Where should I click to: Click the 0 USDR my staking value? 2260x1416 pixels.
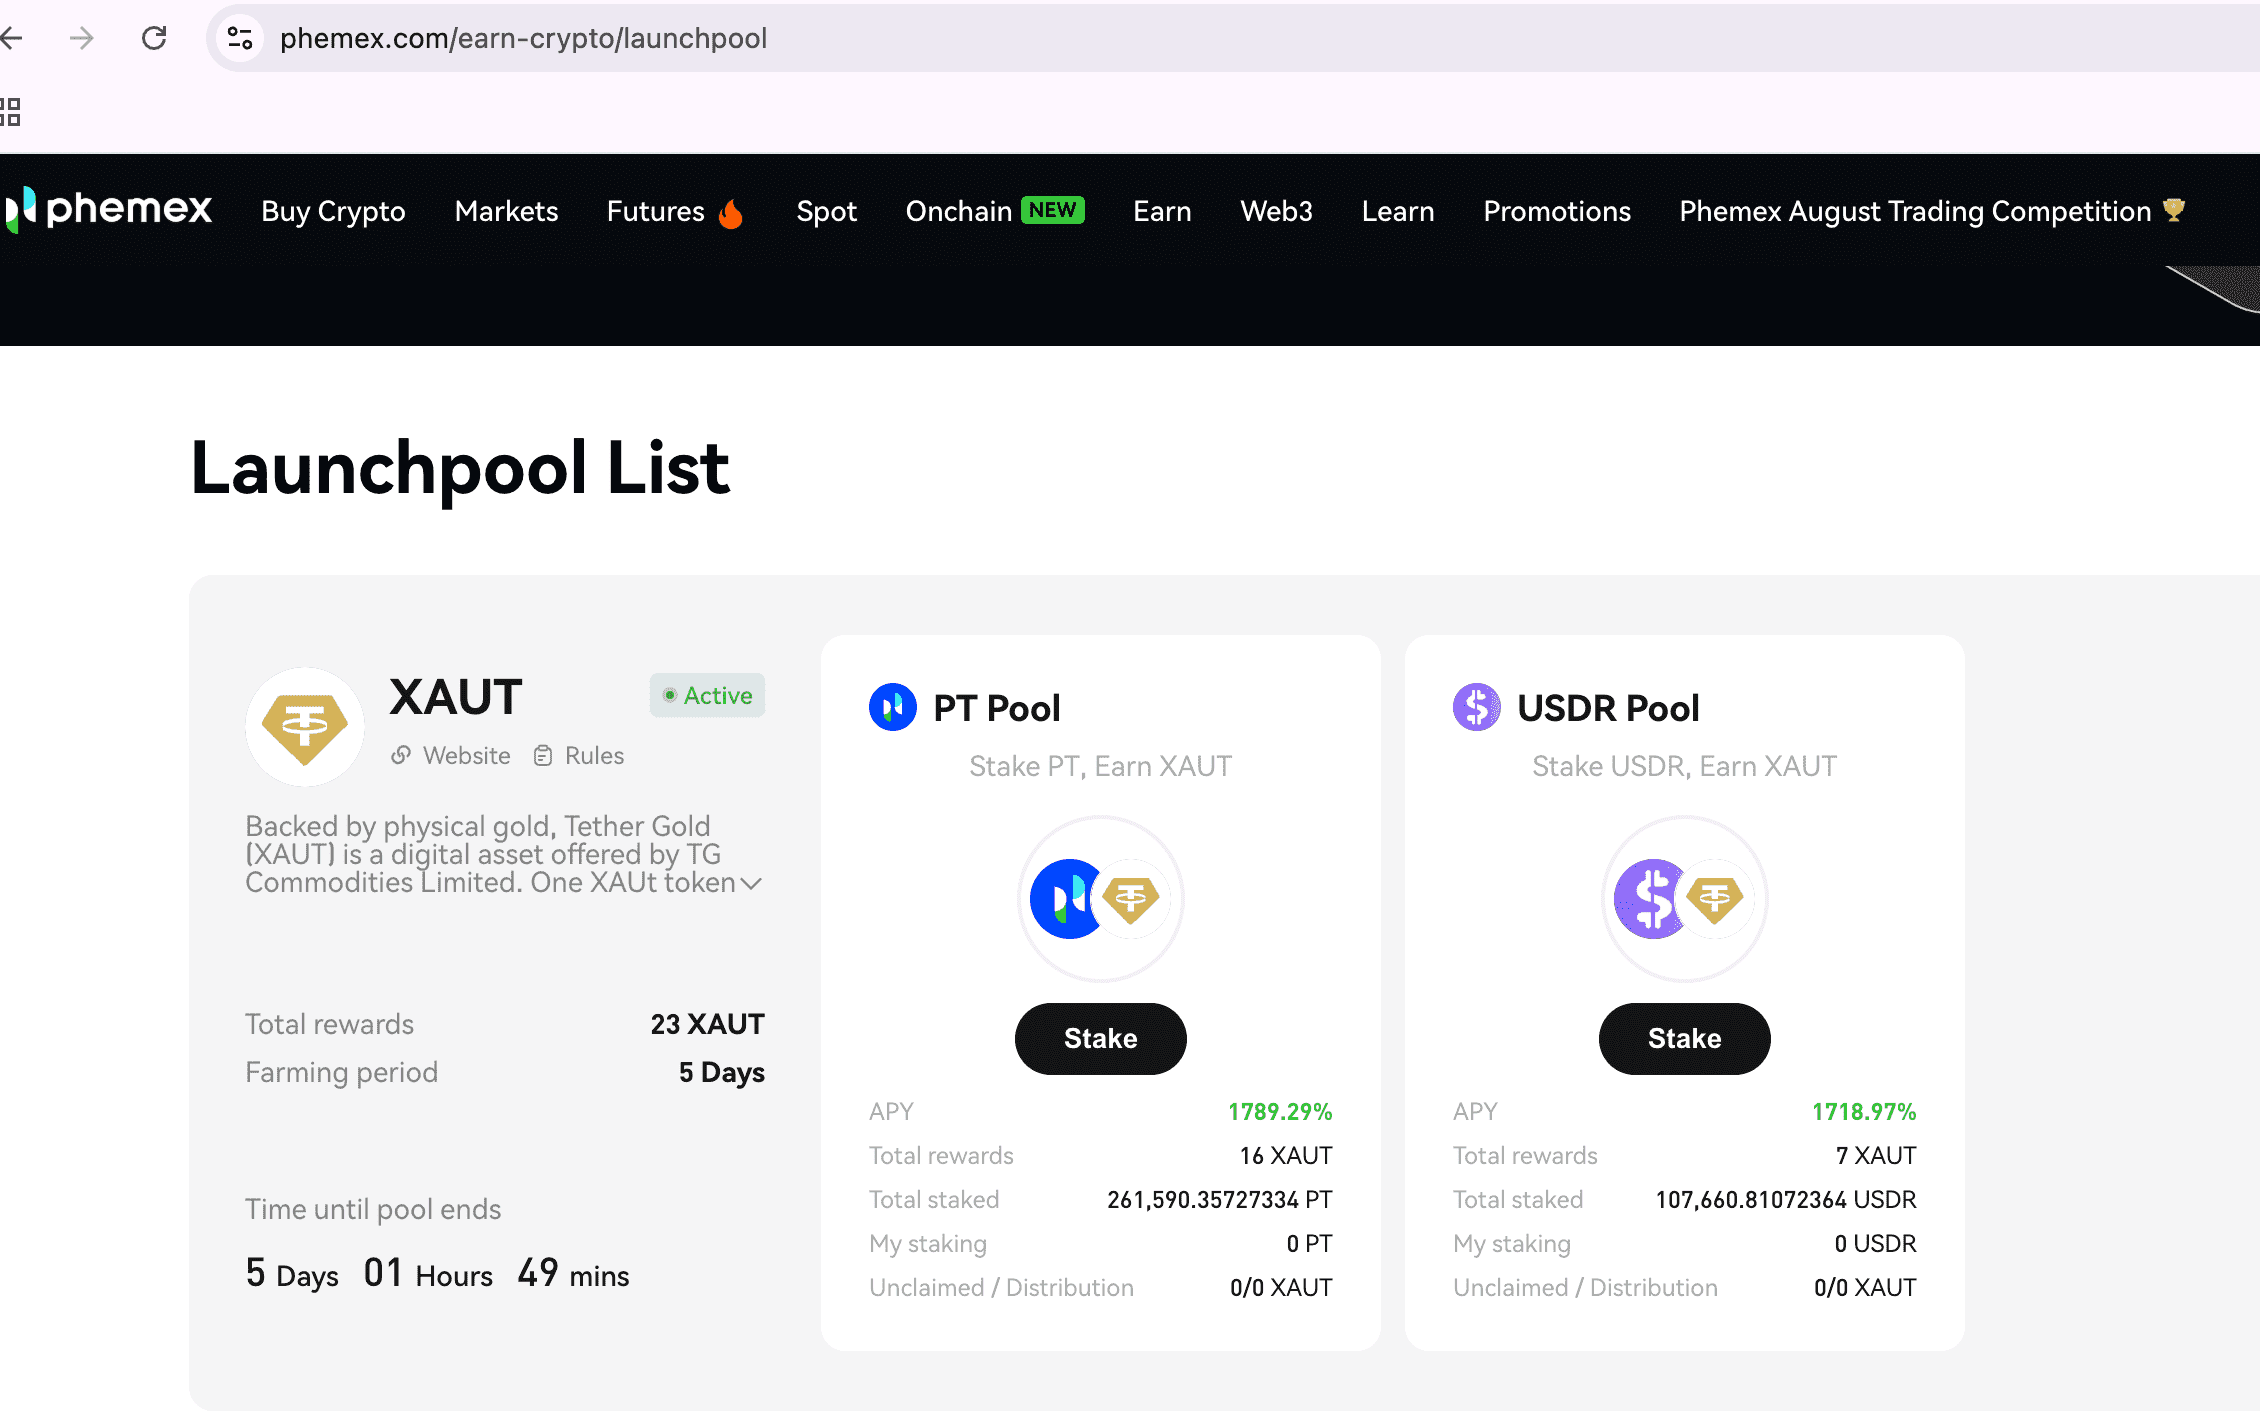pyautogui.click(x=1875, y=1243)
